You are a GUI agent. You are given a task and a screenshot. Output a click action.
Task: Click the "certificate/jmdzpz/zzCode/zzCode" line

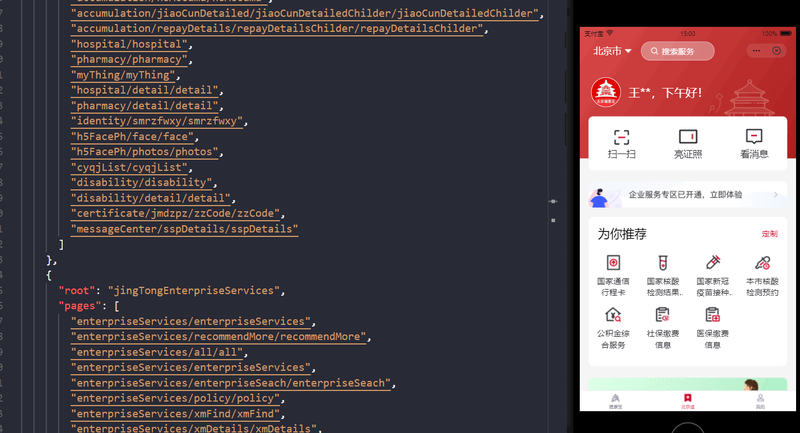pos(178,214)
